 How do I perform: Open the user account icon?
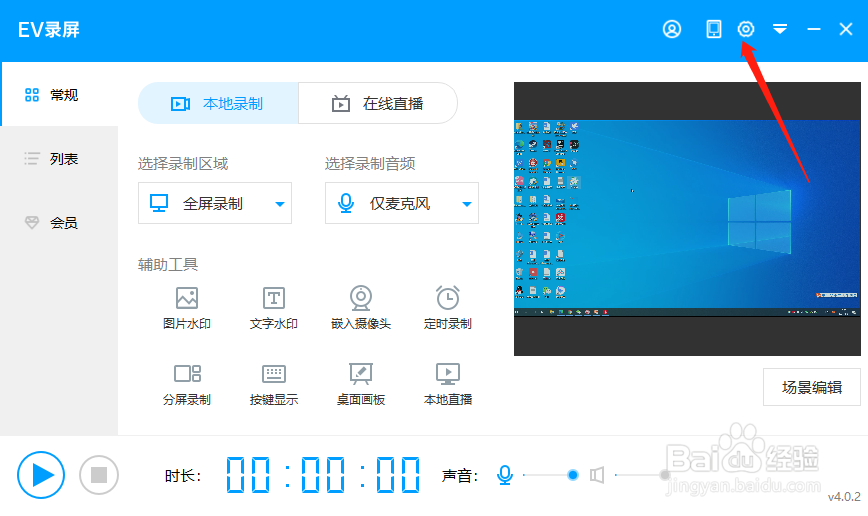tap(671, 29)
